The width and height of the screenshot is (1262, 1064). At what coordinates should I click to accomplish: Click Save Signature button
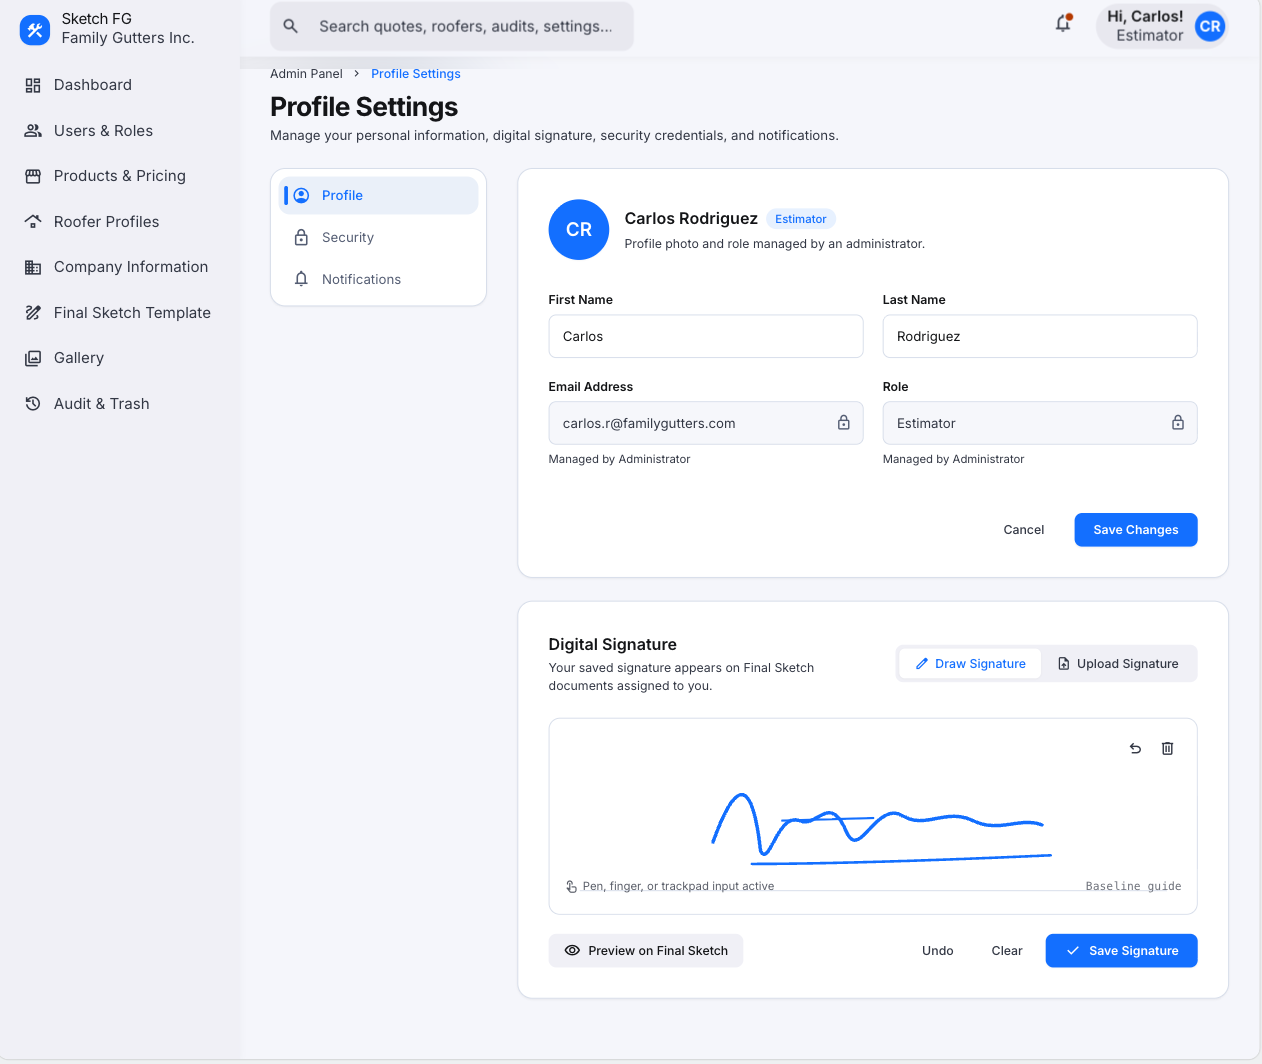tap(1121, 951)
